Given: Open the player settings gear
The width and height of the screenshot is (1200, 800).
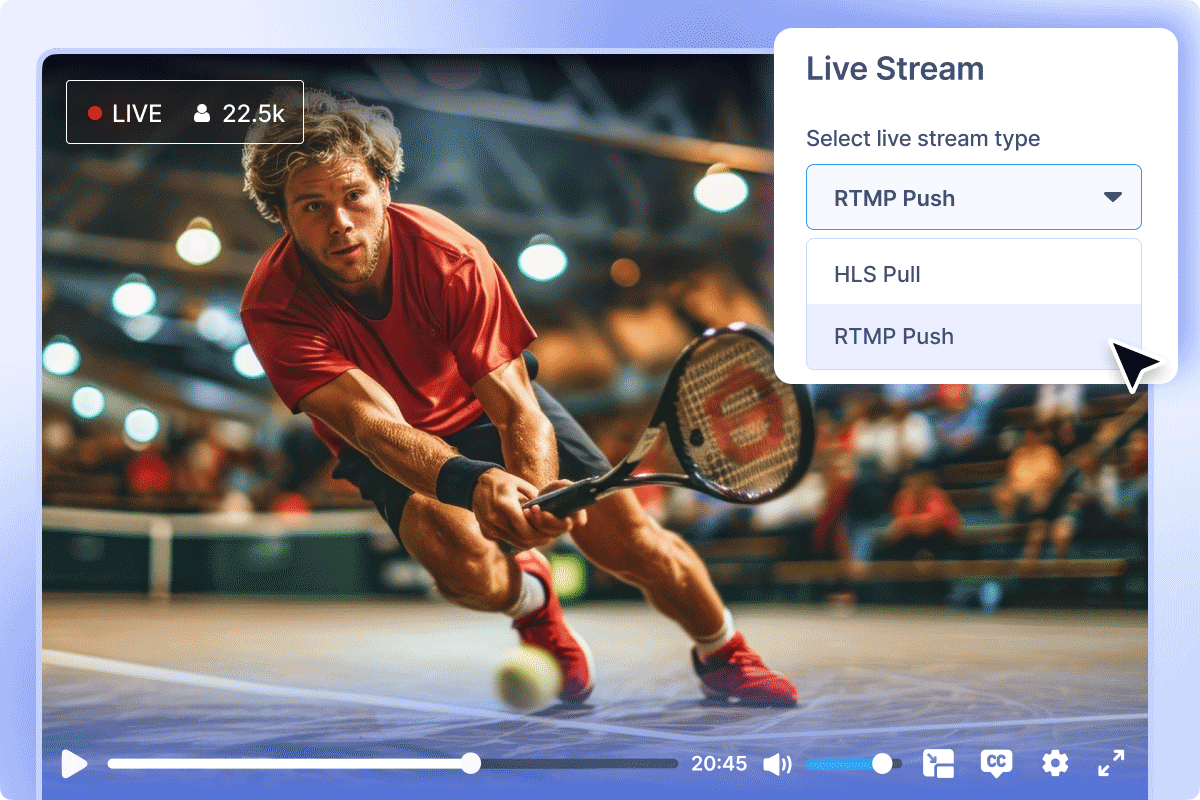Looking at the screenshot, I should point(1055,763).
